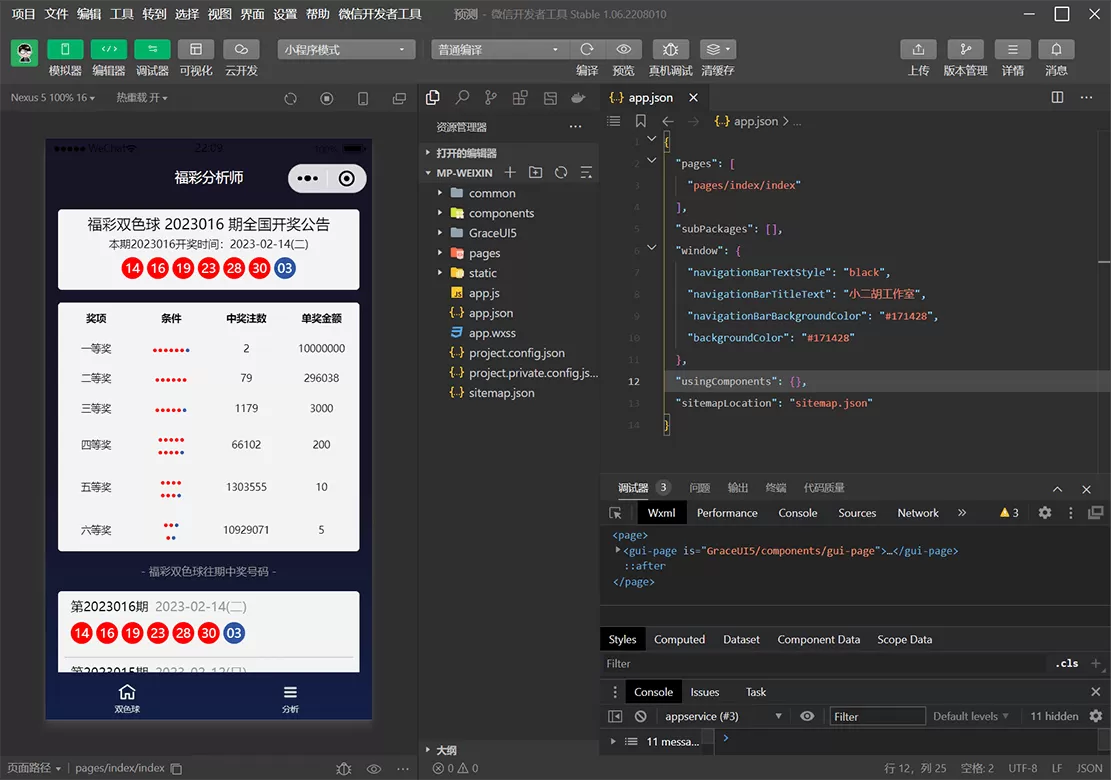Expand the components folder in explorer

click(501, 213)
